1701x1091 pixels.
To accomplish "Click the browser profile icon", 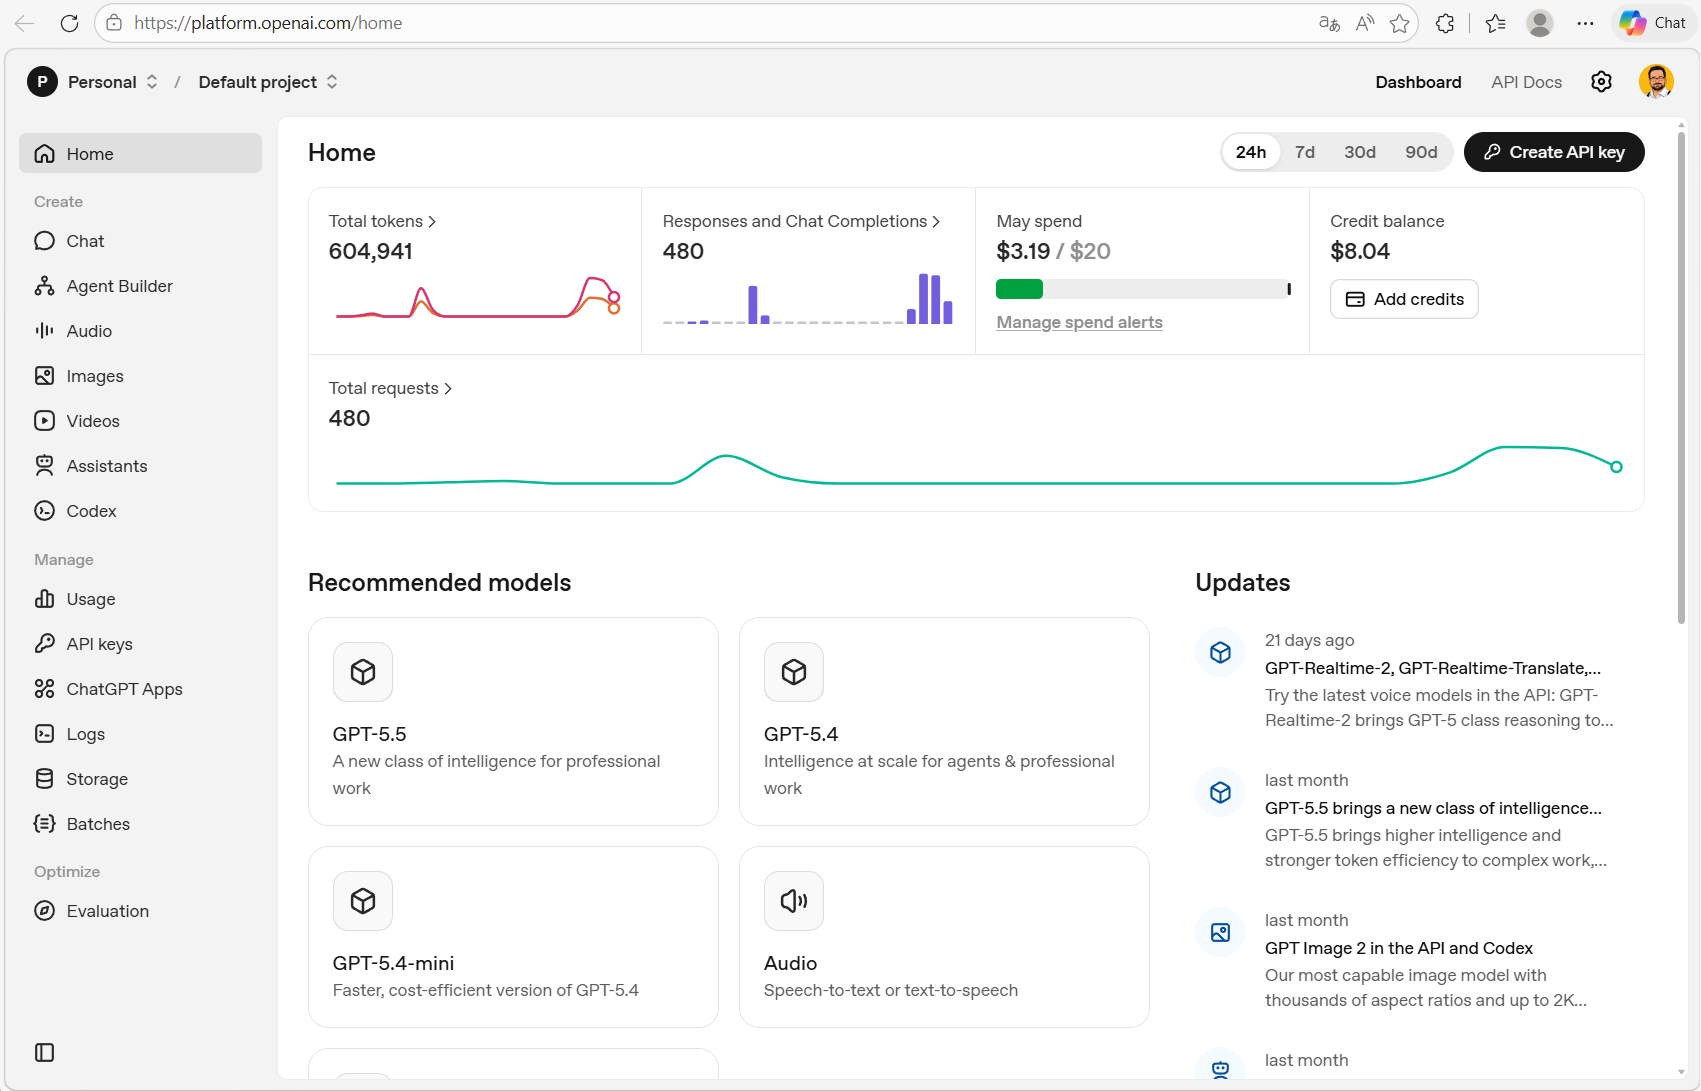I will 1540,23.
